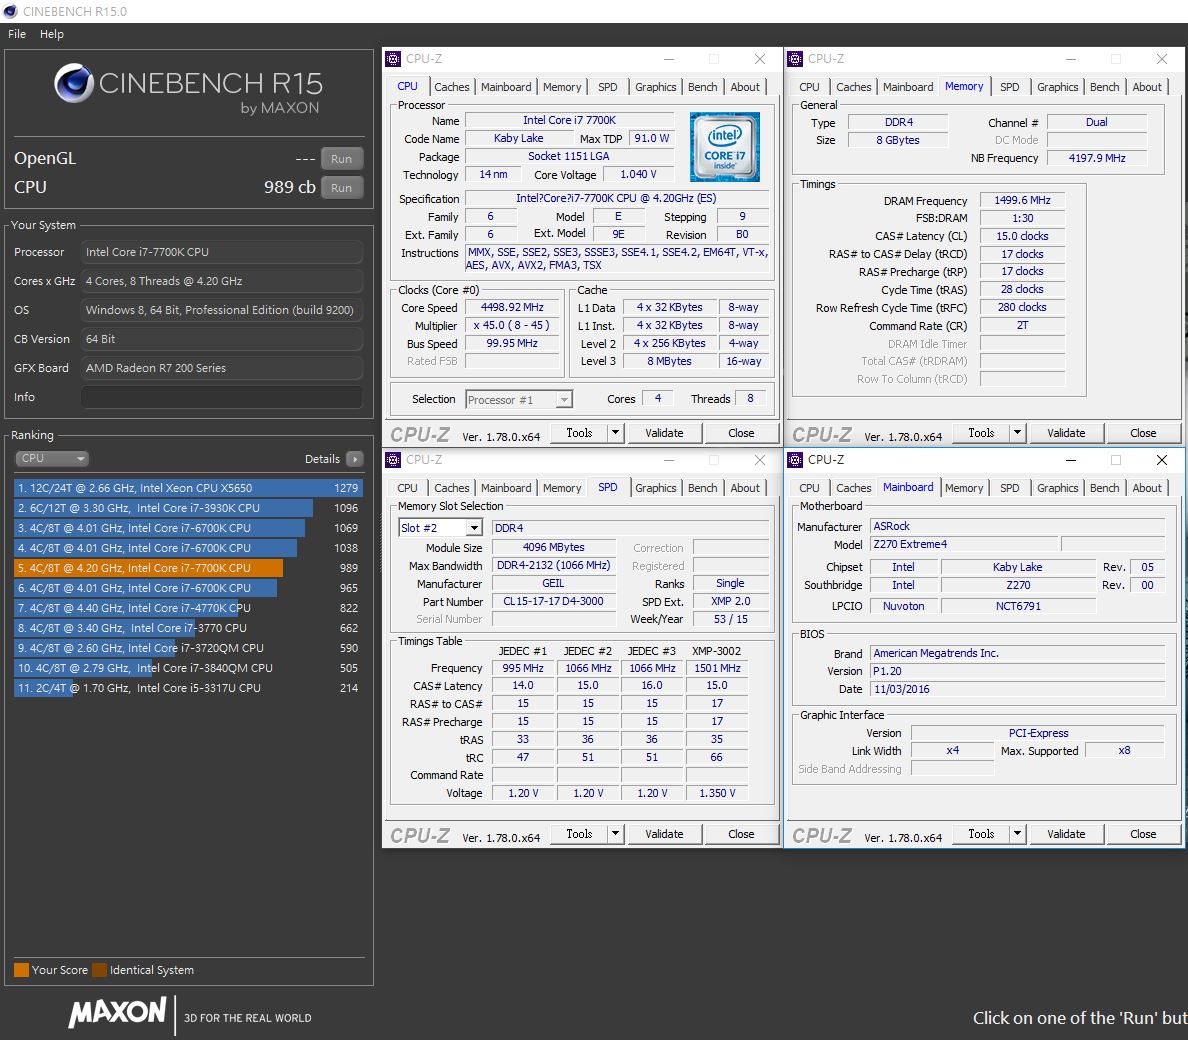Open the Help menu in Cinebench
The width and height of the screenshot is (1188, 1040).
(52, 34)
